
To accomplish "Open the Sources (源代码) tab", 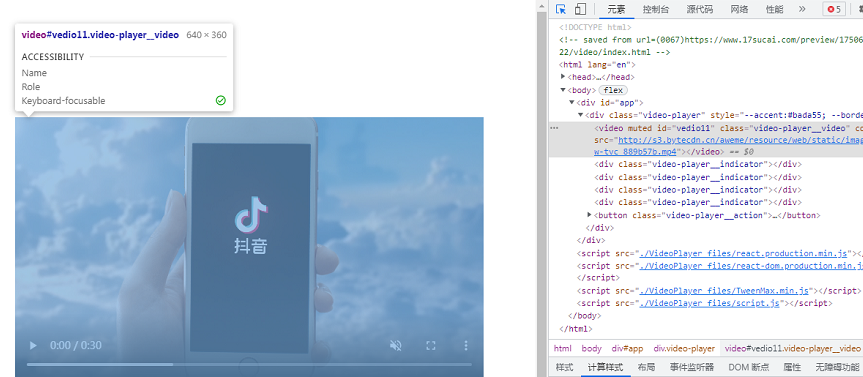I will point(700,9).
